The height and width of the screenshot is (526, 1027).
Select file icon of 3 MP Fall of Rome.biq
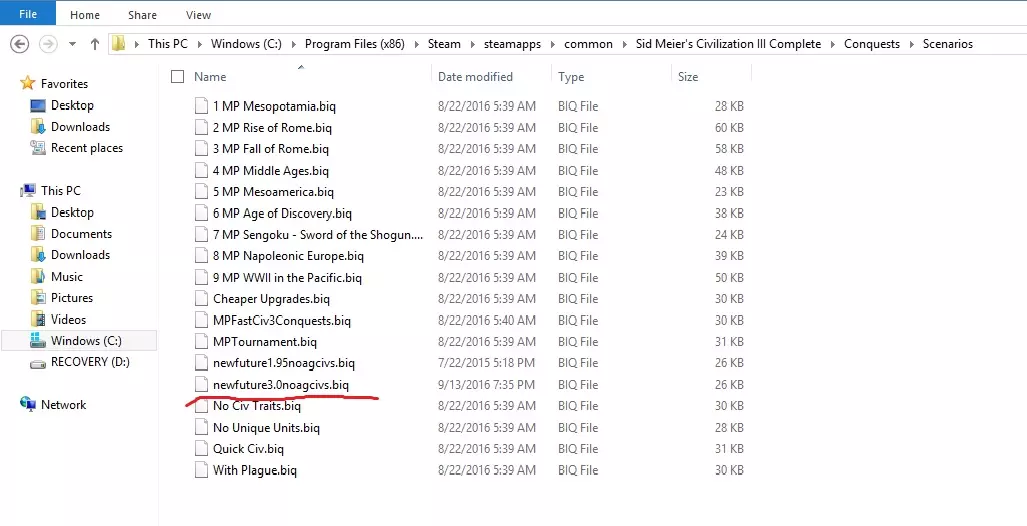point(201,149)
